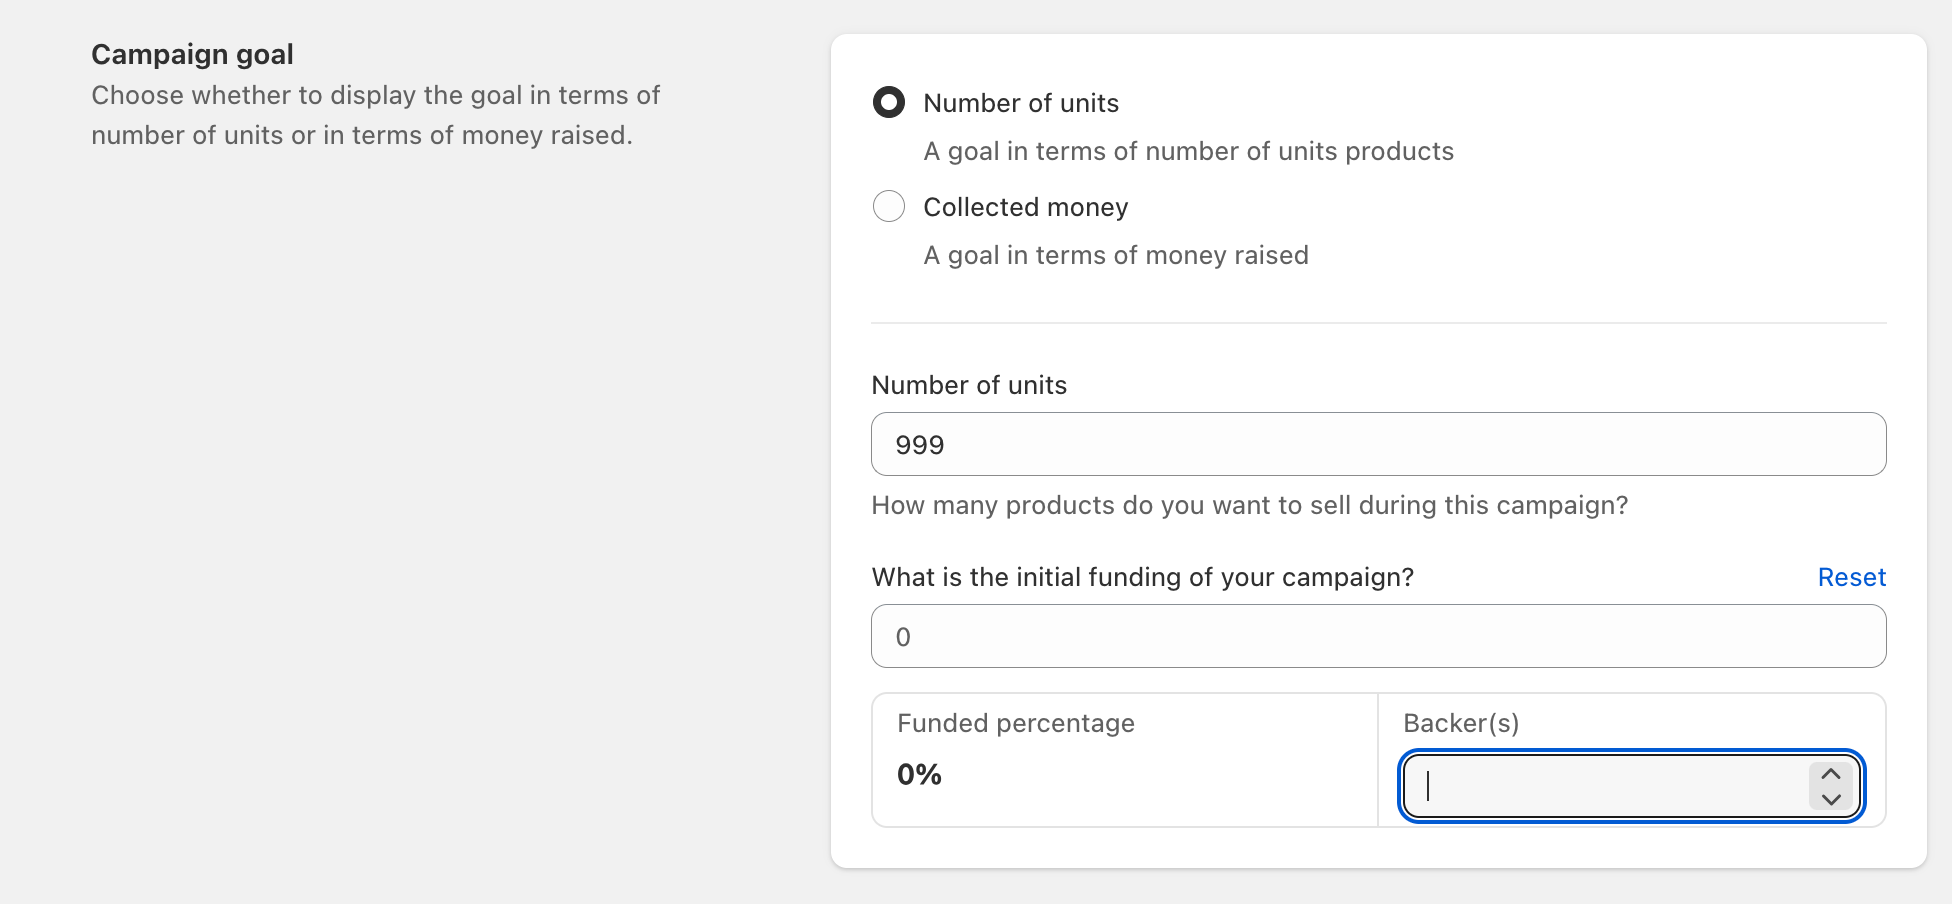Increment Backer(s) with the up arrow

click(1831, 774)
